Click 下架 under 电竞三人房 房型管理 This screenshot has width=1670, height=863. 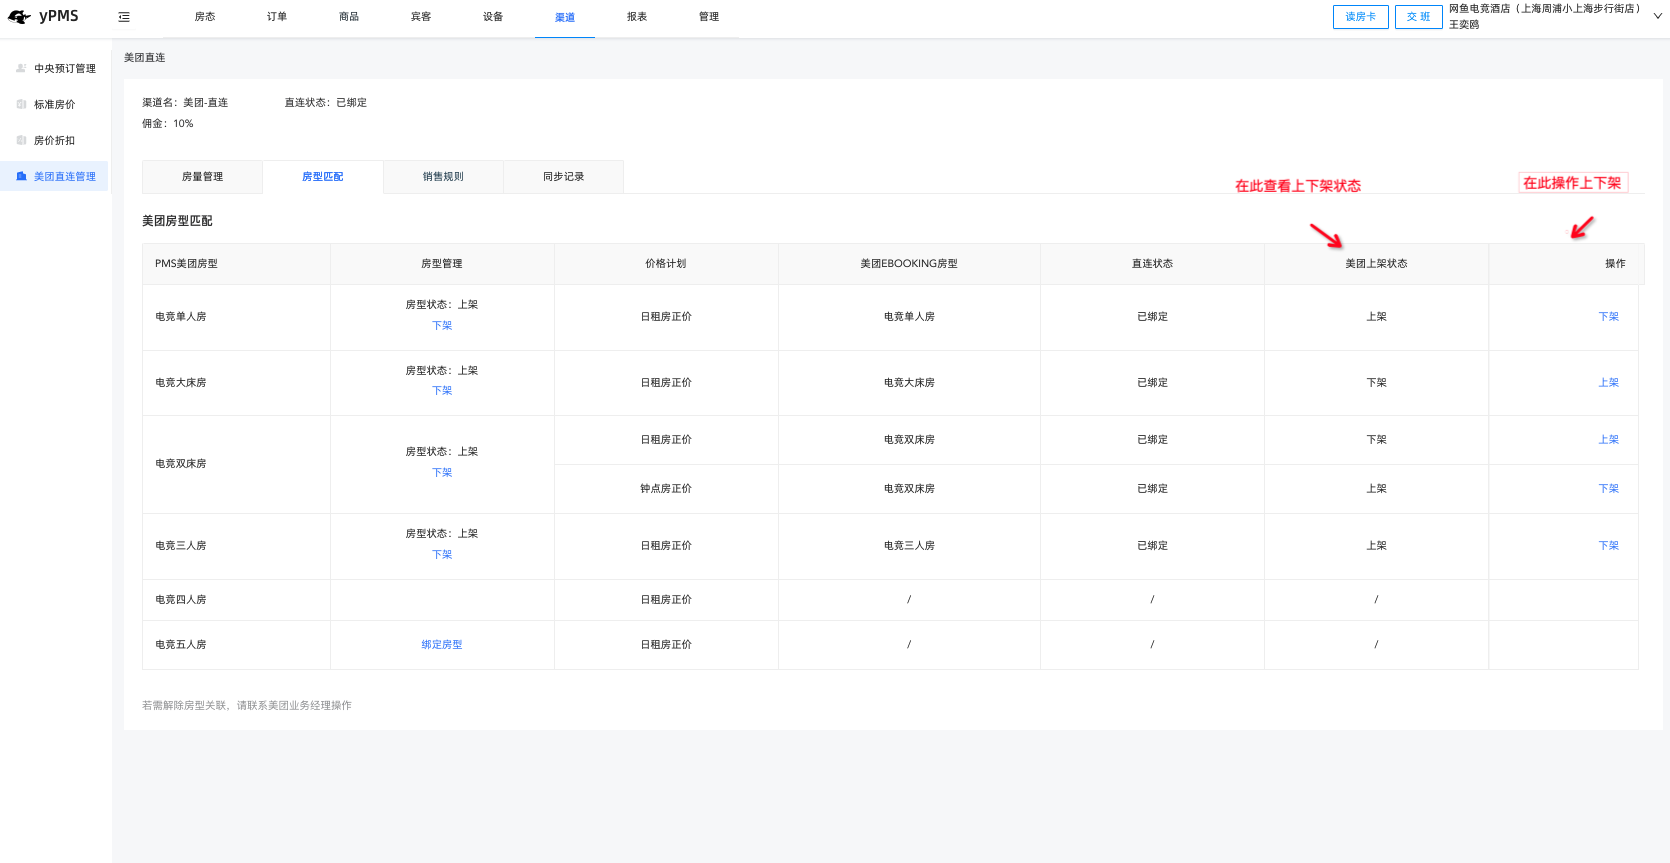point(442,555)
